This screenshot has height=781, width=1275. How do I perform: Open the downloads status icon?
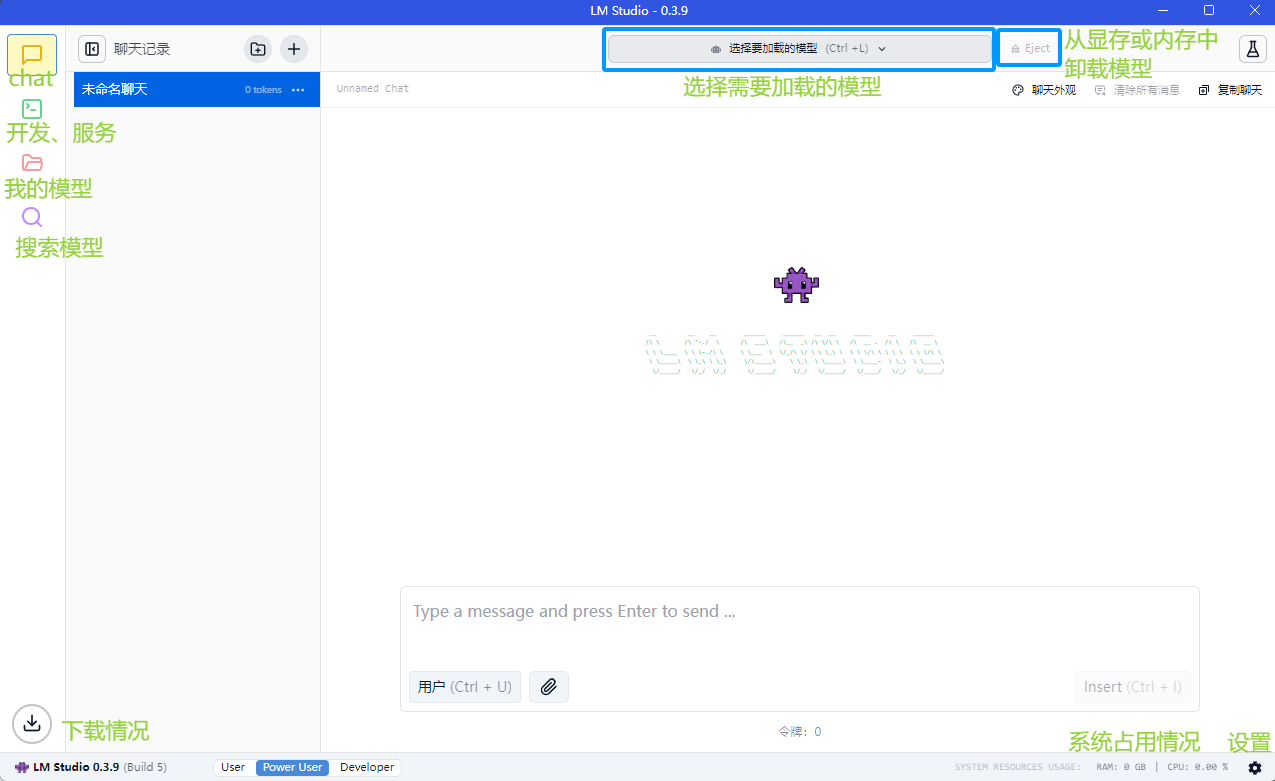coord(32,723)
